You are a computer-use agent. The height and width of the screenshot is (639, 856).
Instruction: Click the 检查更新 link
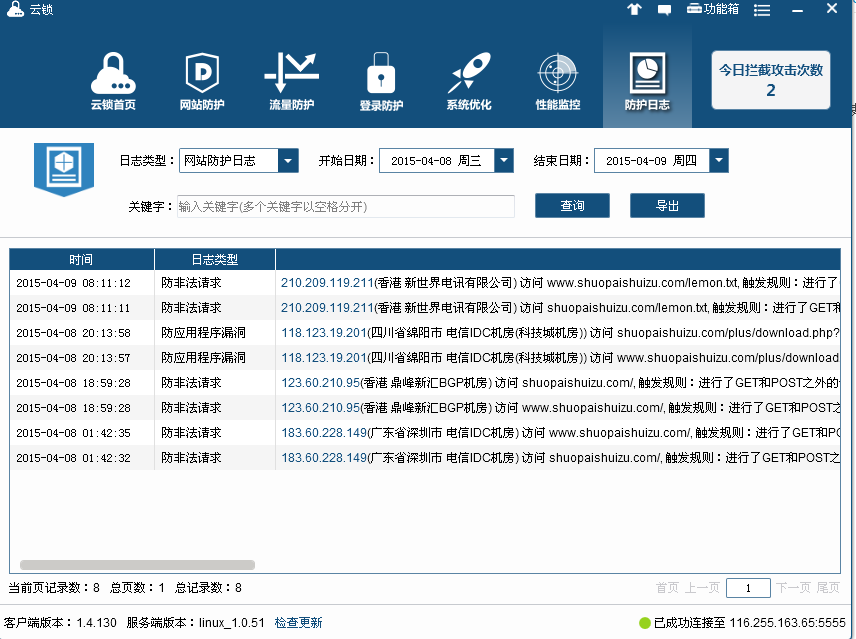coord(299,622)
